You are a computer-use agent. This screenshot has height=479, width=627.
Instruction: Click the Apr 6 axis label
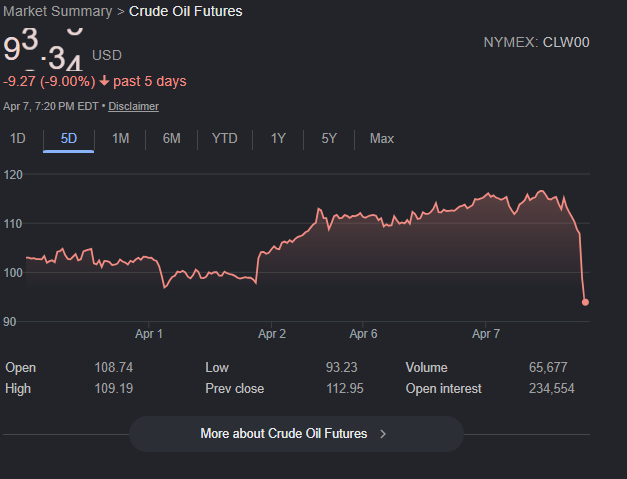tap(363, 334)
